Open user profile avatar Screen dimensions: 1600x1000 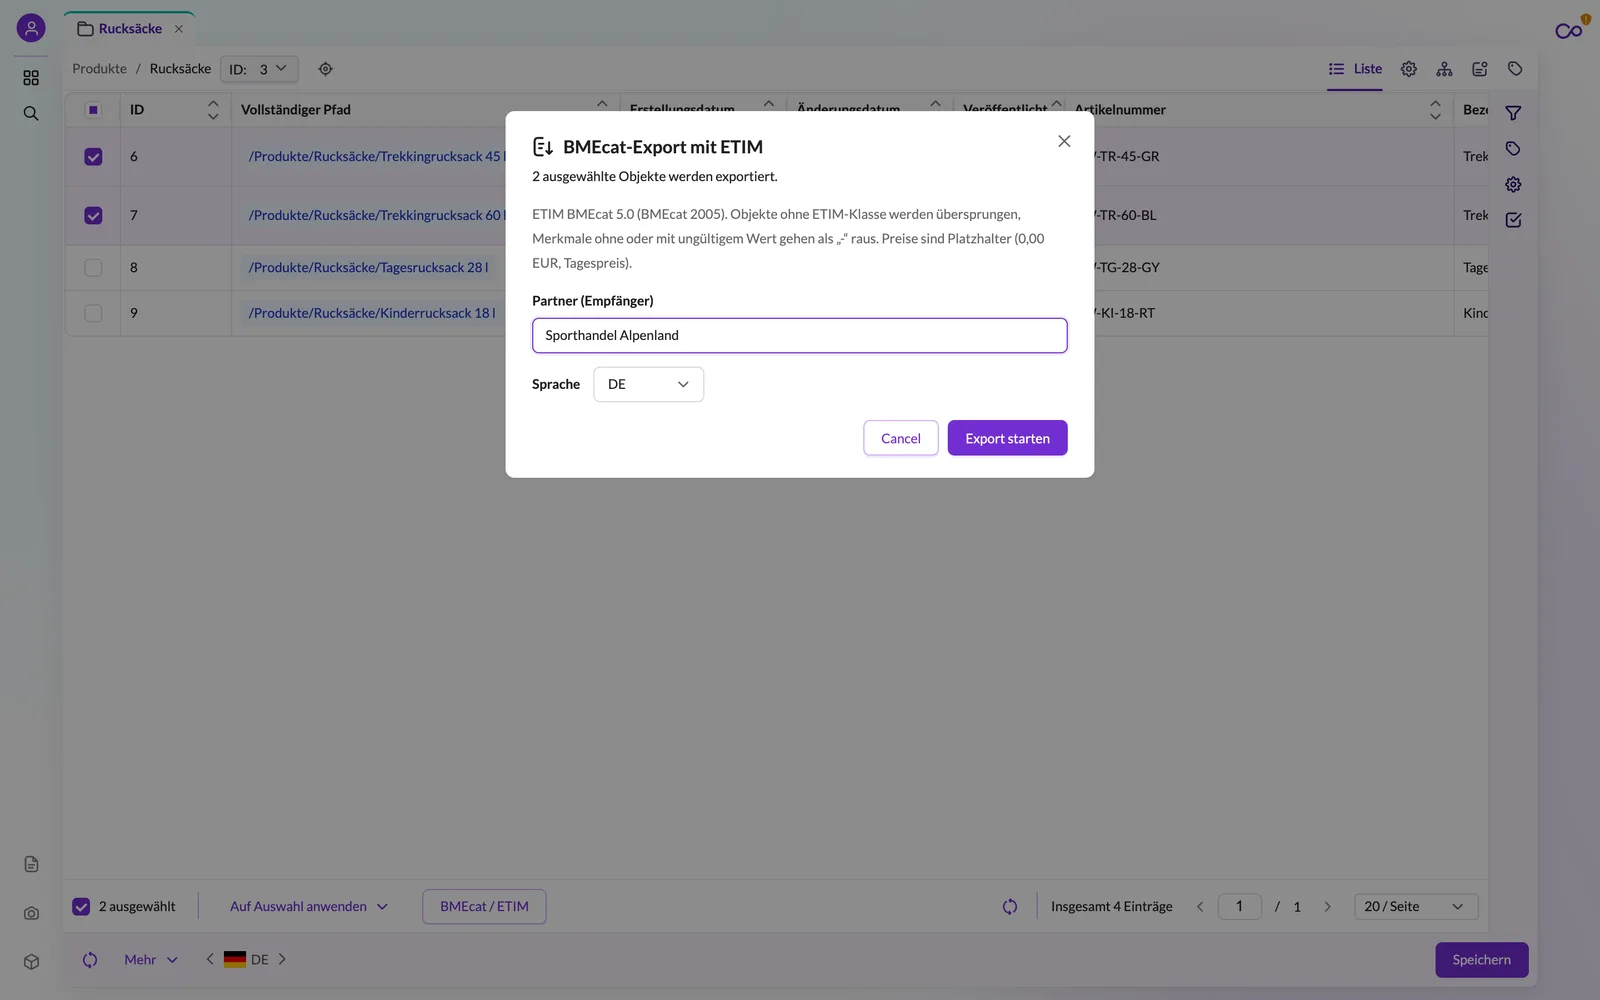click(x=31, y=28)
